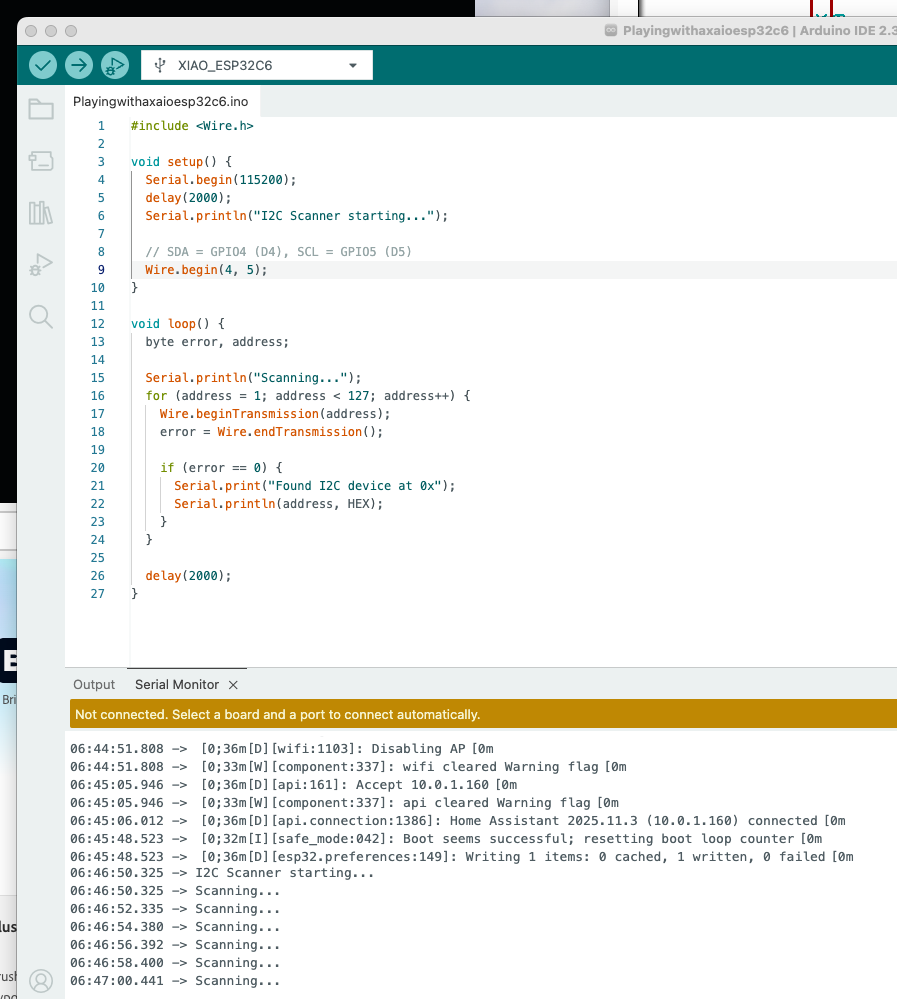Viewport: 897px width, 999px height.
Task: Click the user account icon at bottom
Action: (41, 980)
